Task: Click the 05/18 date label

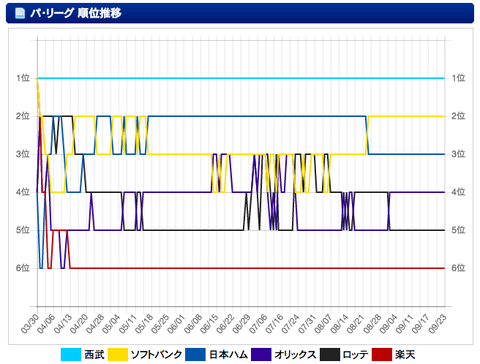Action: click(144, 323)
